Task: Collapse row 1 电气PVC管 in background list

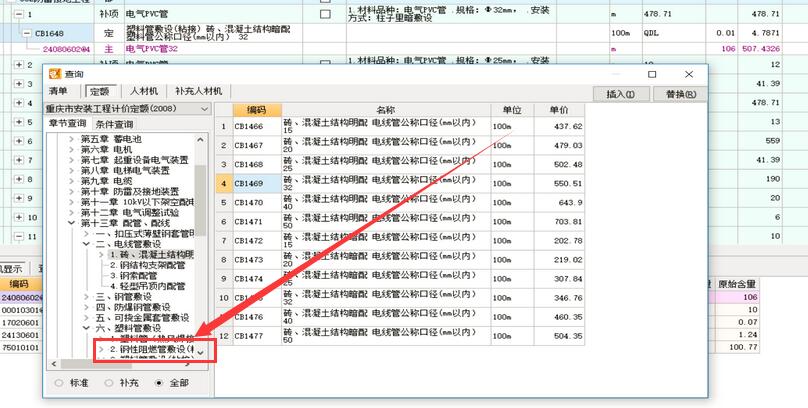Action: (19, 14)
